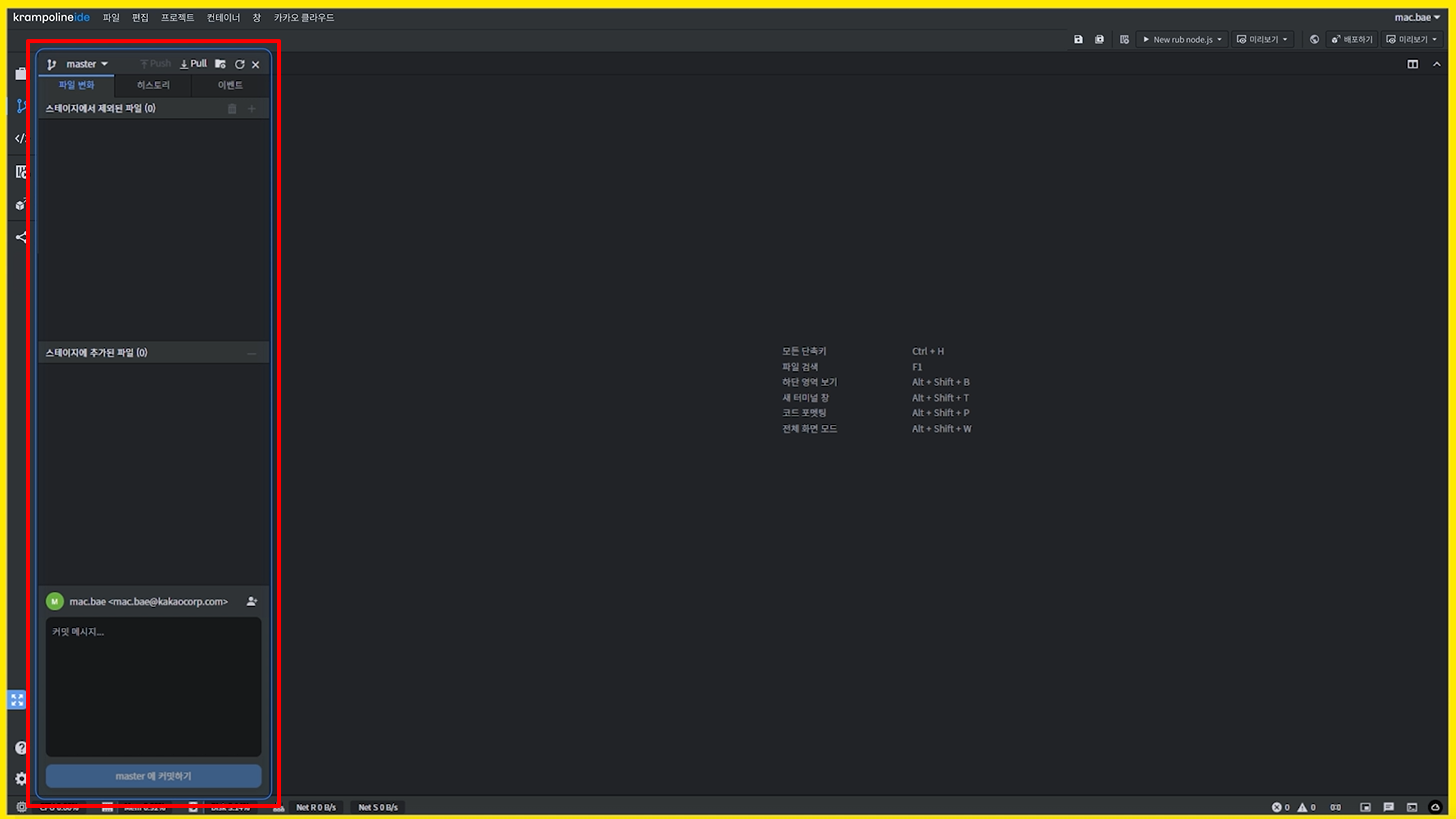Image resolution: width=1456 pixels, height=819 pixels.
Task: Open the code brackets icon in sidebar
Action: pos(20,139)
